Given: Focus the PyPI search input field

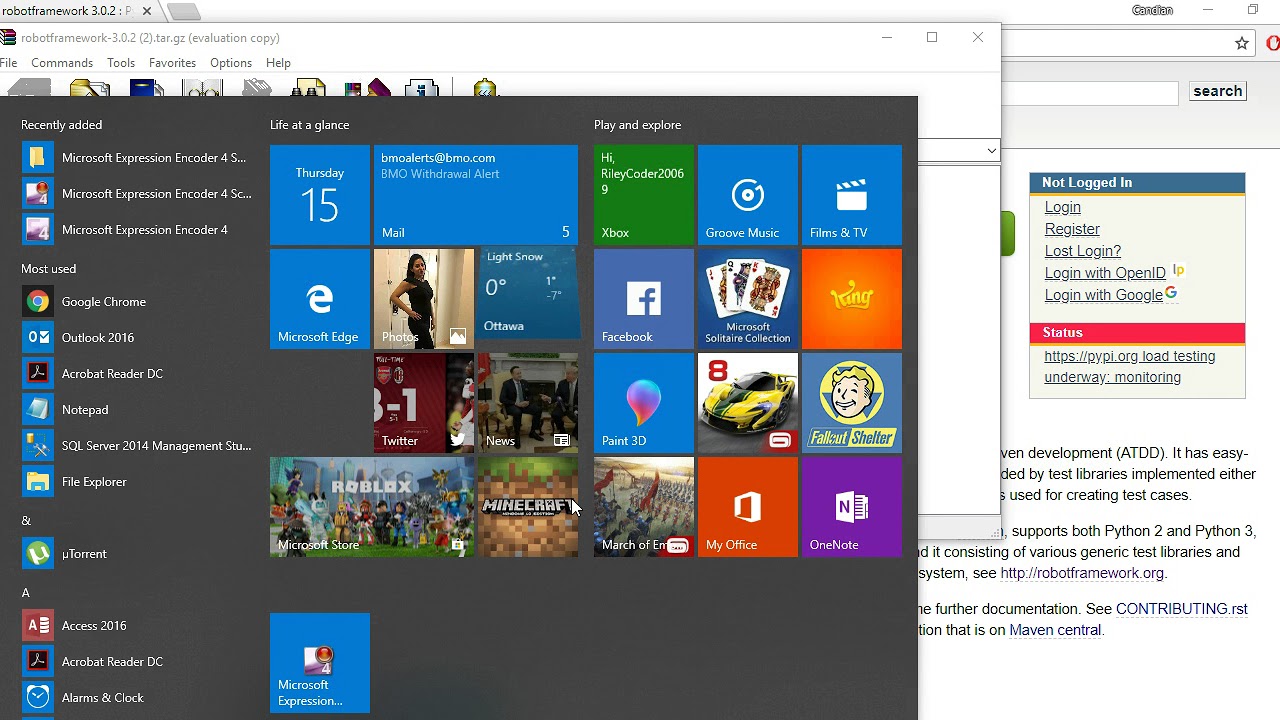Looking at the screenshot, I should click(x=1090, y=93).
